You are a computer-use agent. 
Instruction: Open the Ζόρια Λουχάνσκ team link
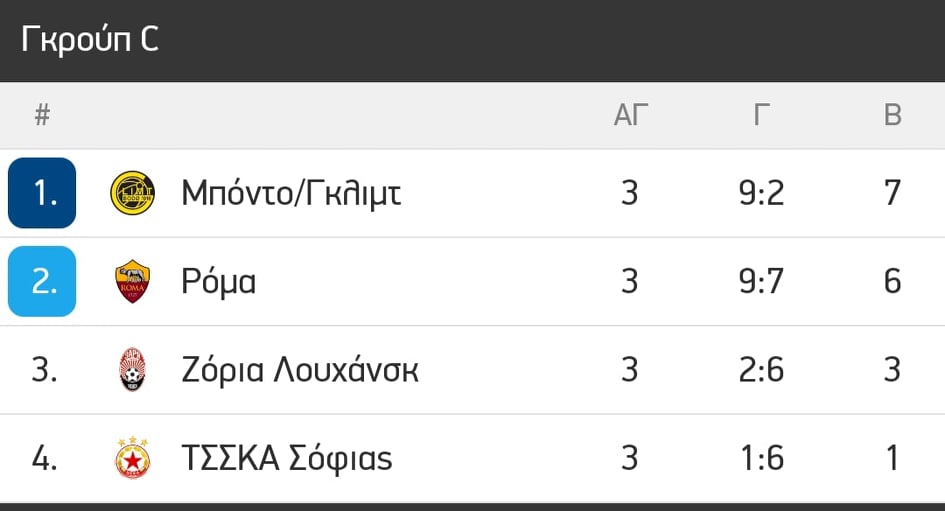[300, 369]
